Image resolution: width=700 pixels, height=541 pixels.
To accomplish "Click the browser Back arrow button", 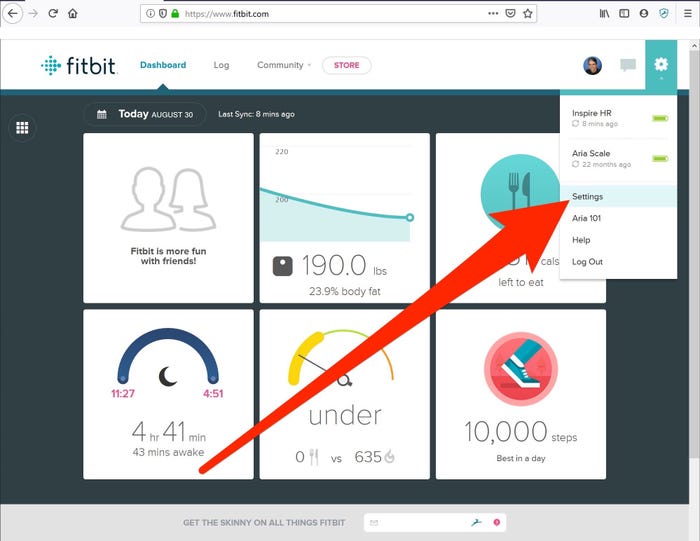I will click(12, 13).
